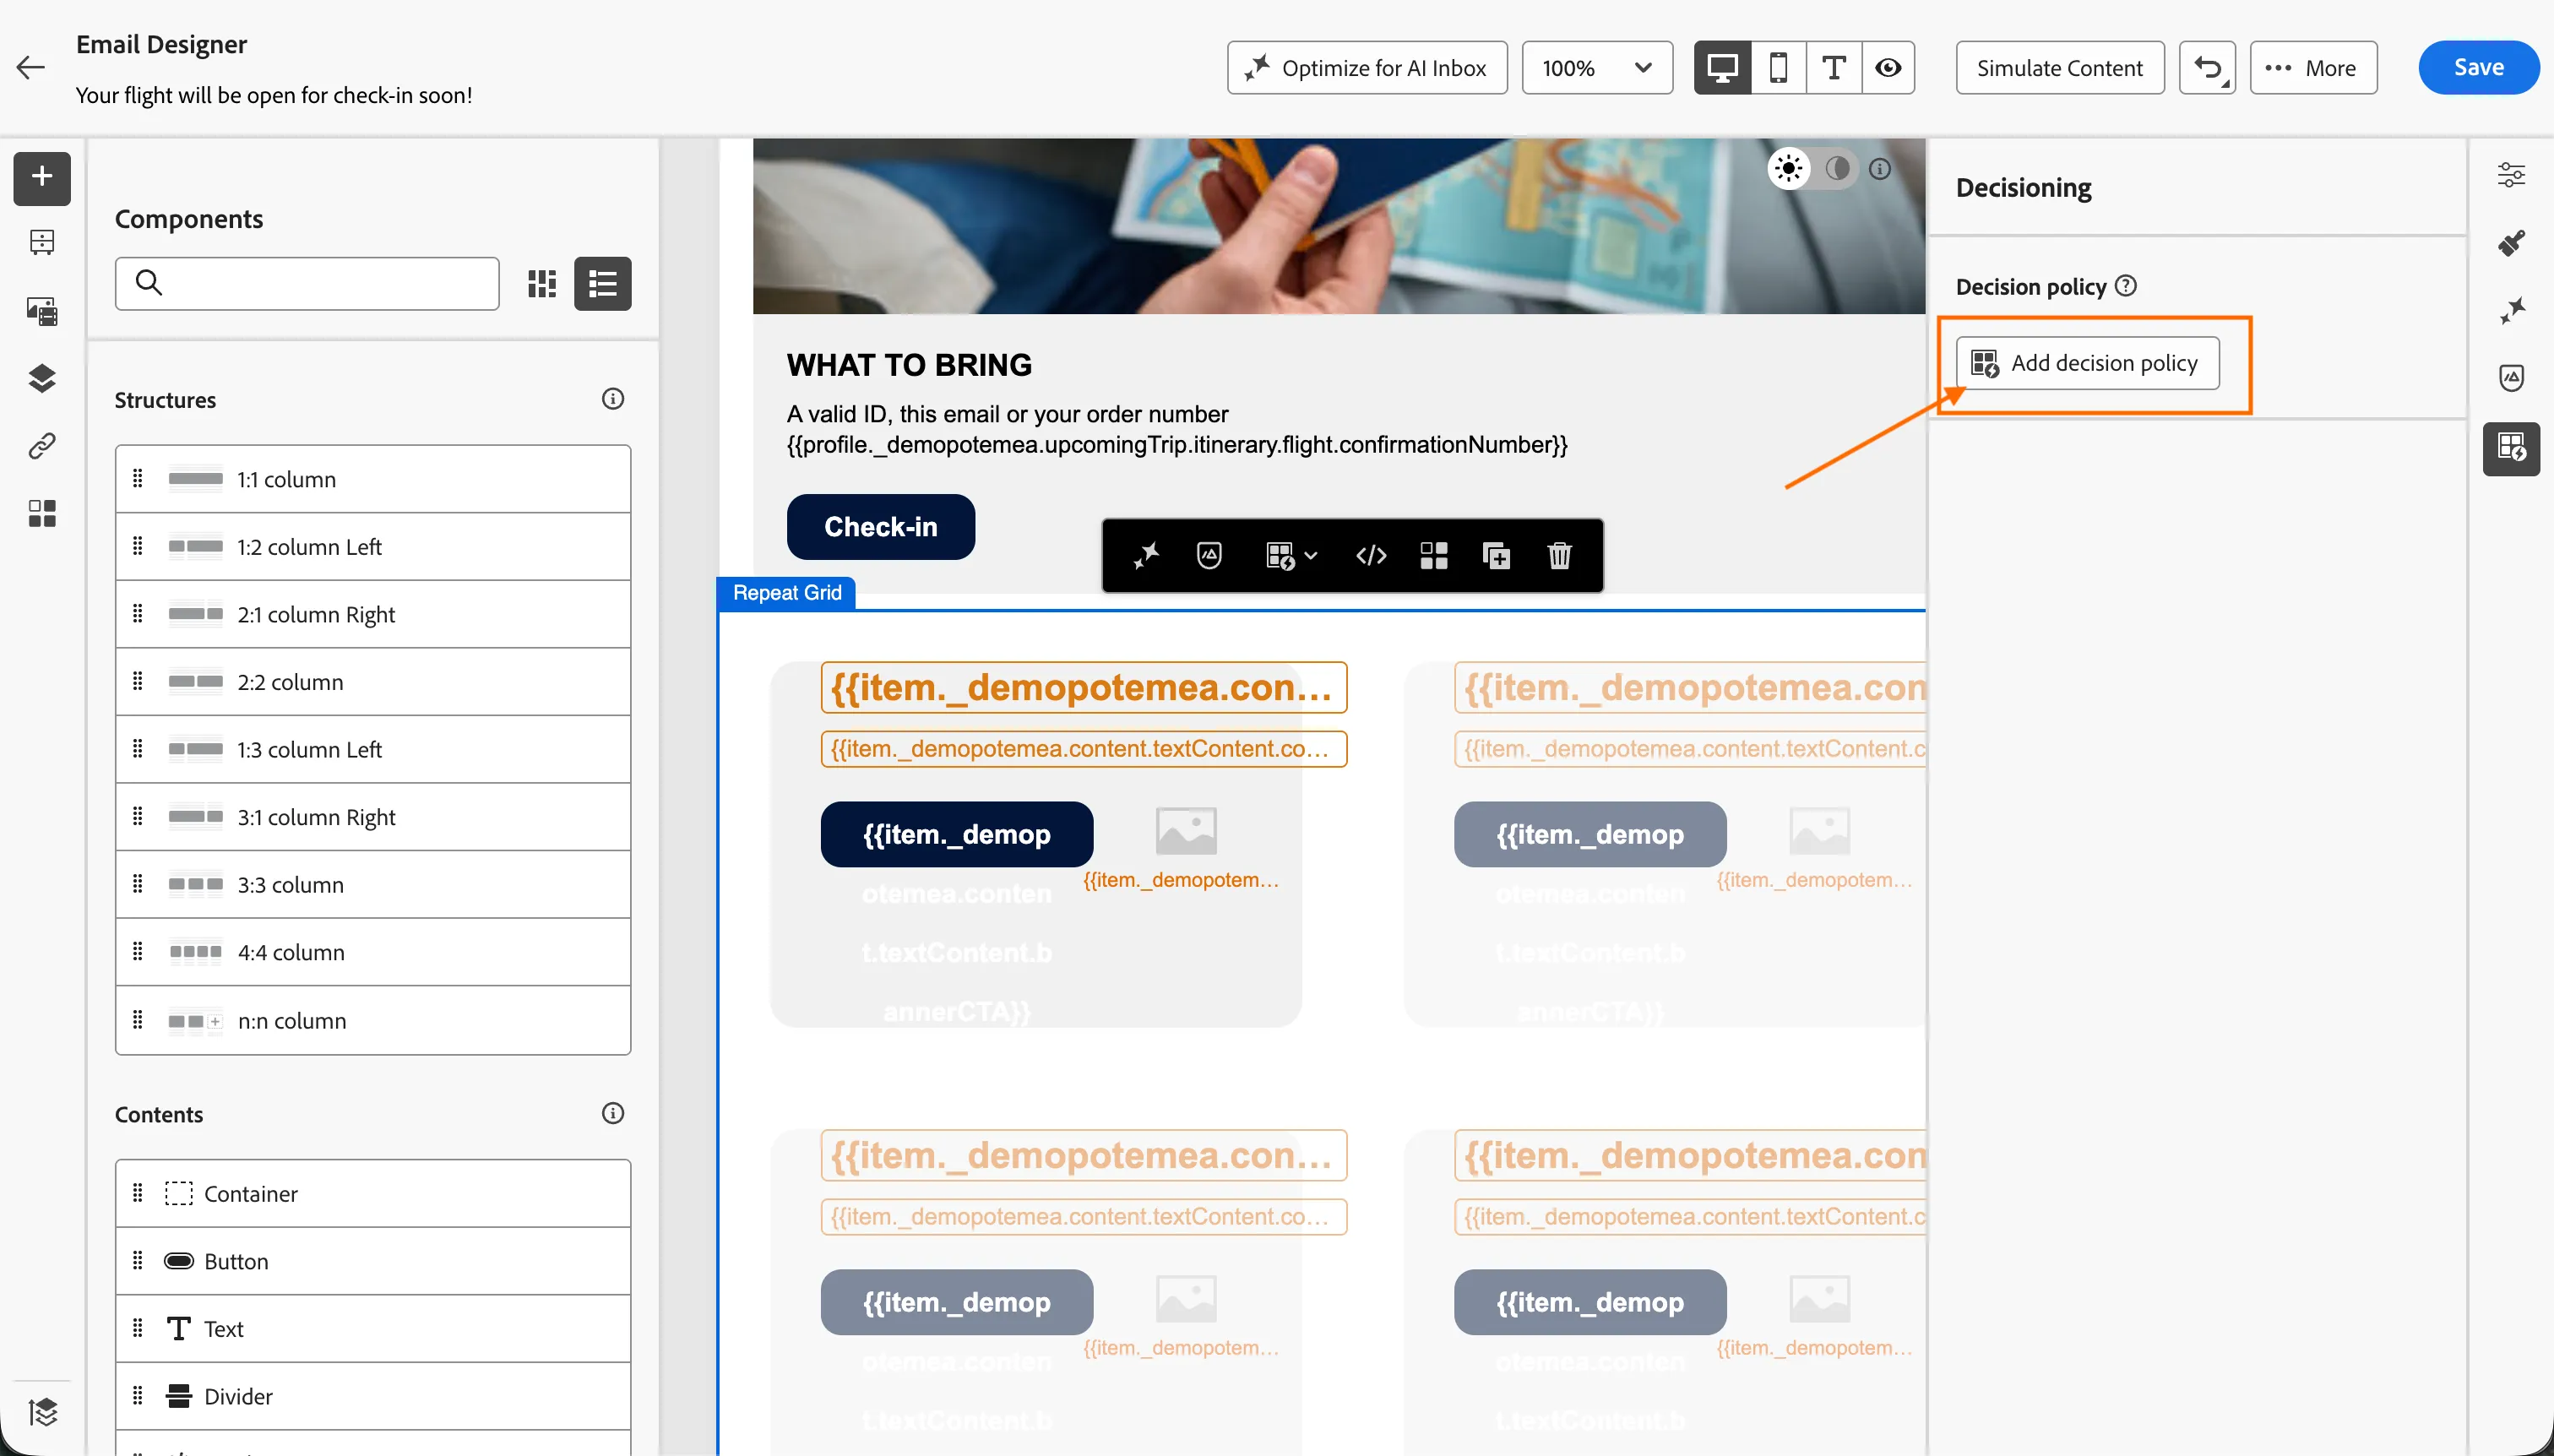Select the Divider content component
The width and height of the screenshot is (2554, 1456).
[373, 1395]
